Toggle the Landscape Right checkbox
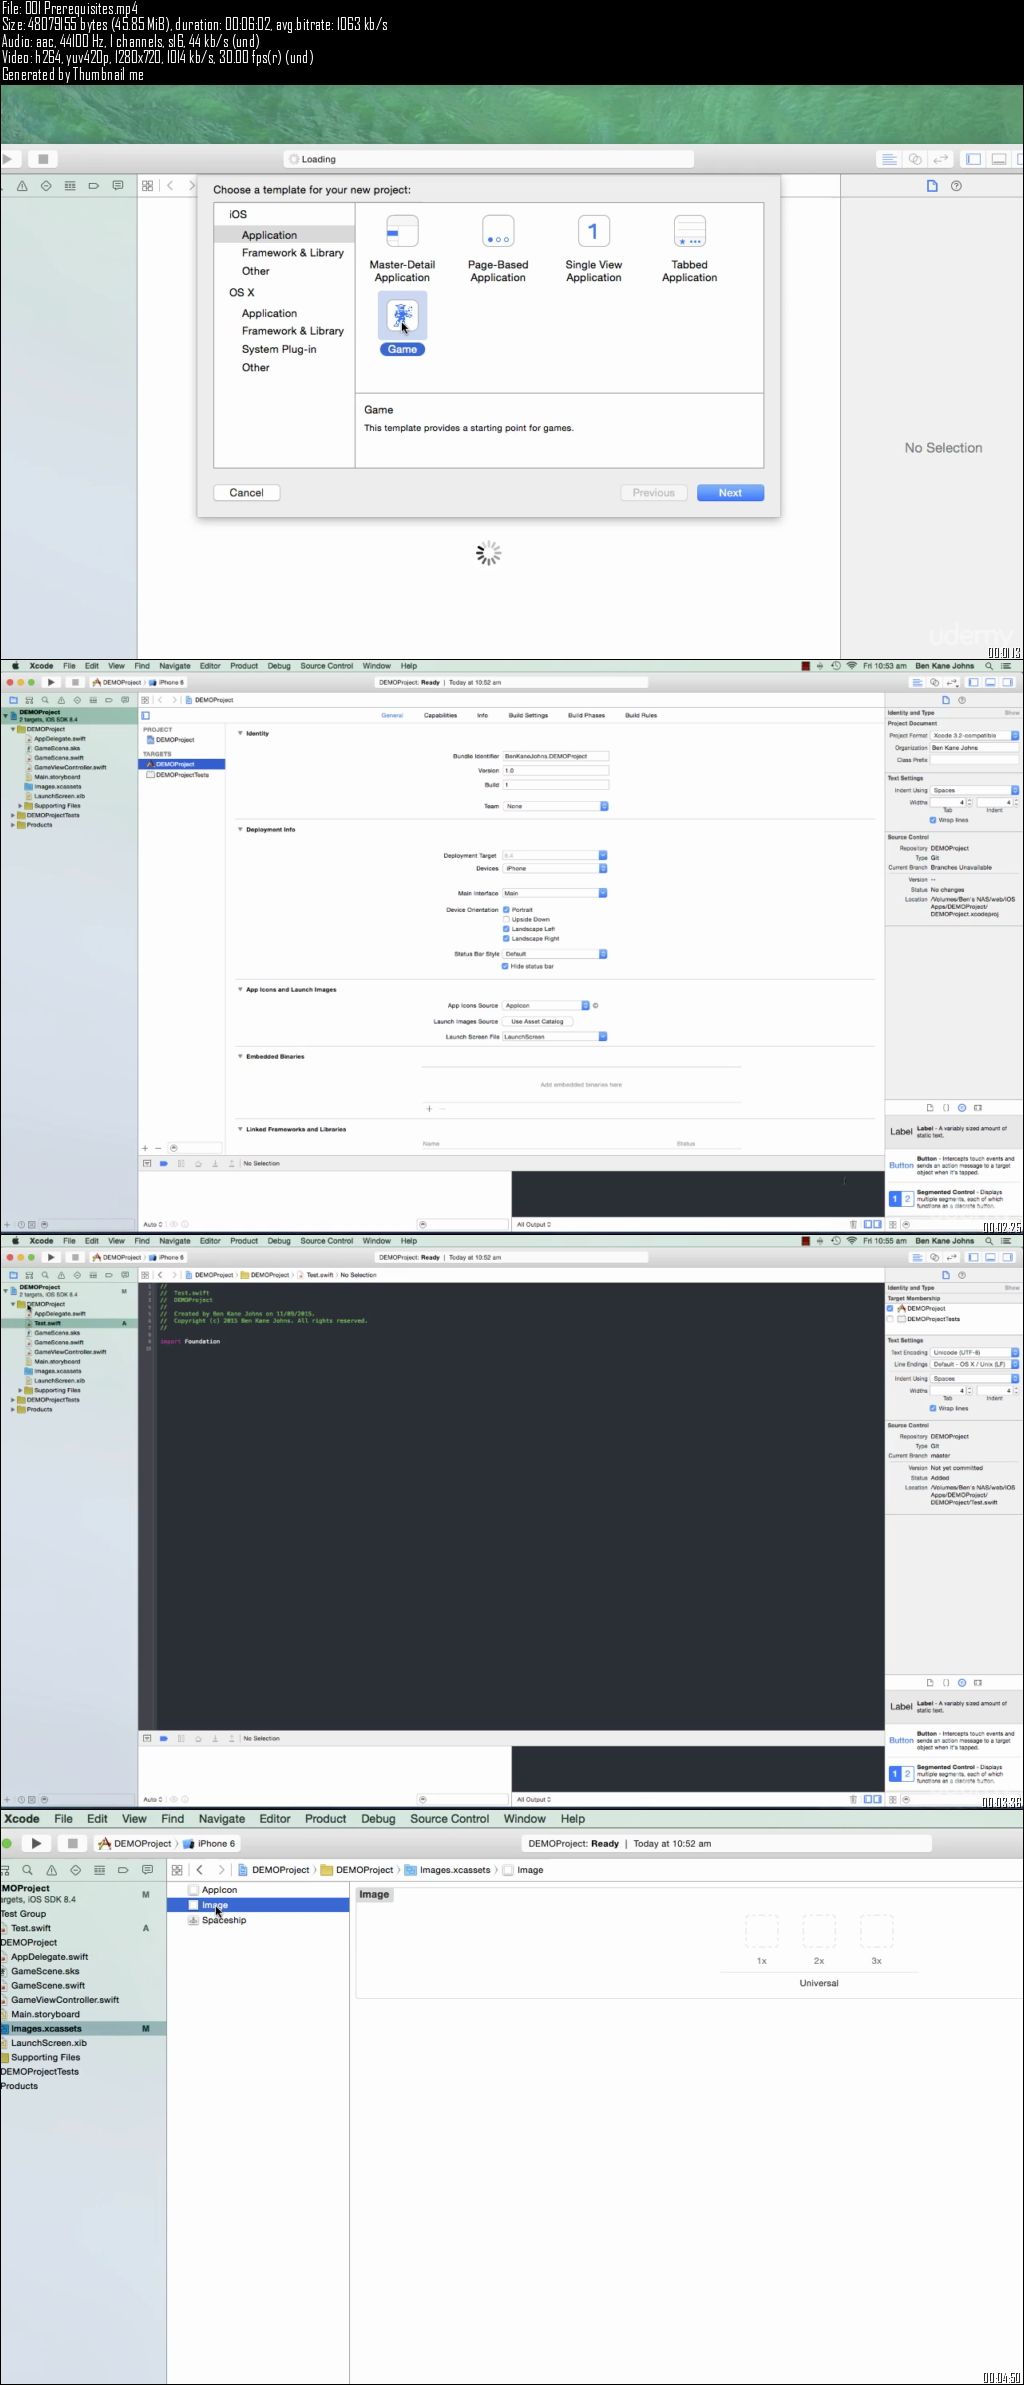This screenshot has height=2385, width=1024. (x=506, y=939)
